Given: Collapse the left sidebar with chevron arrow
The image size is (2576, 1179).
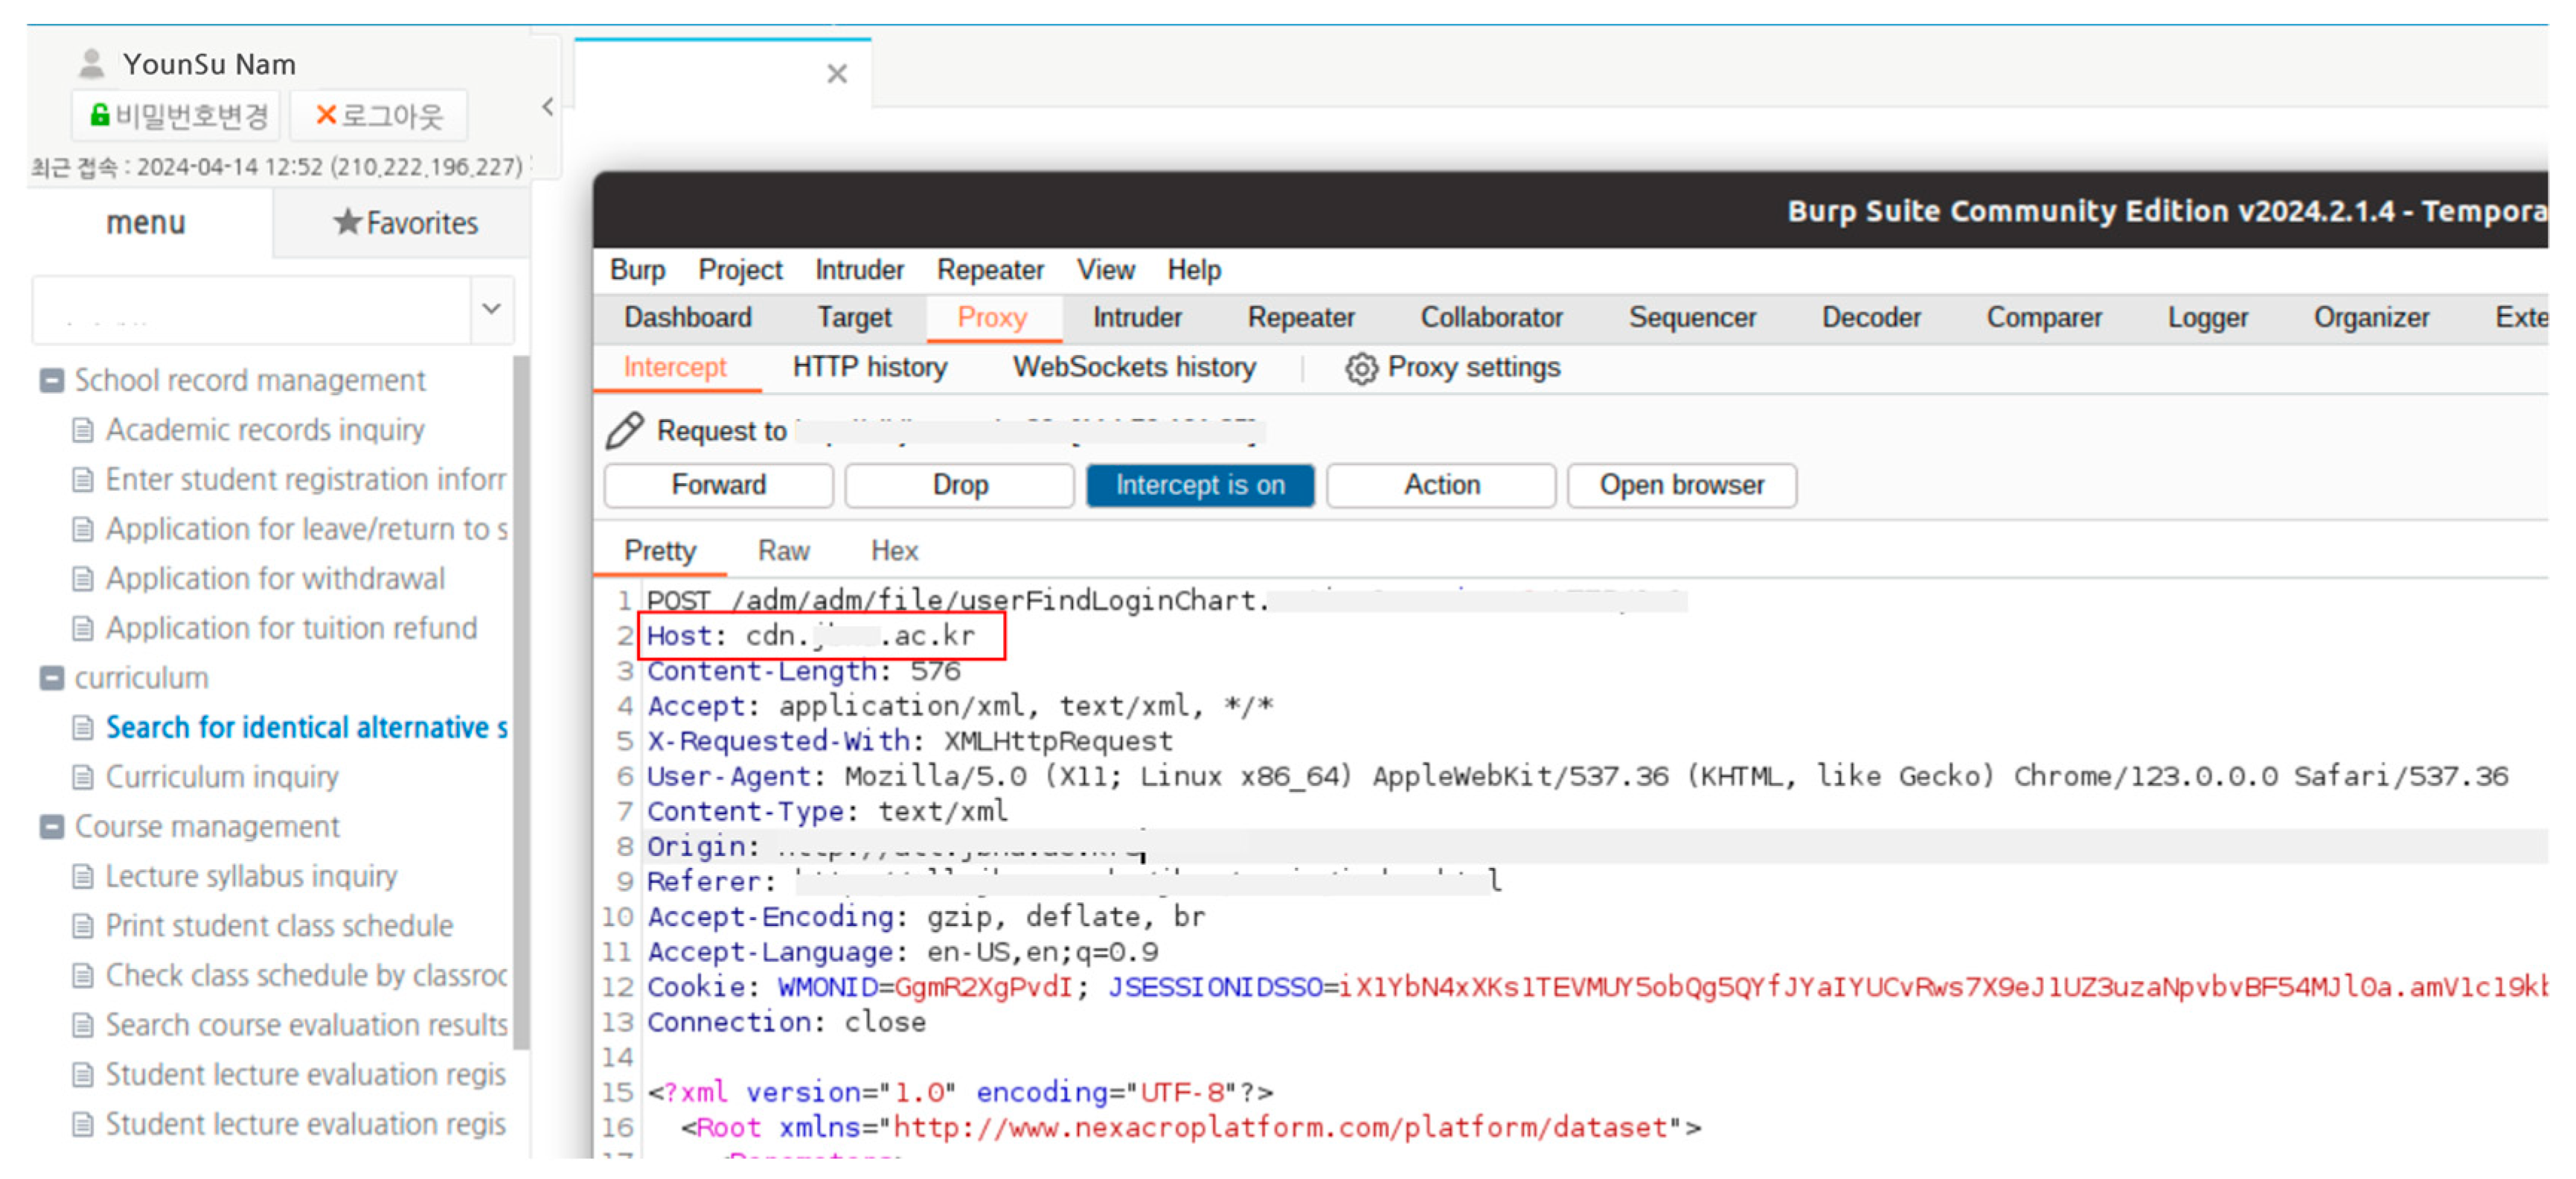Looking at the screenshot, I should (x=547, y=107).
